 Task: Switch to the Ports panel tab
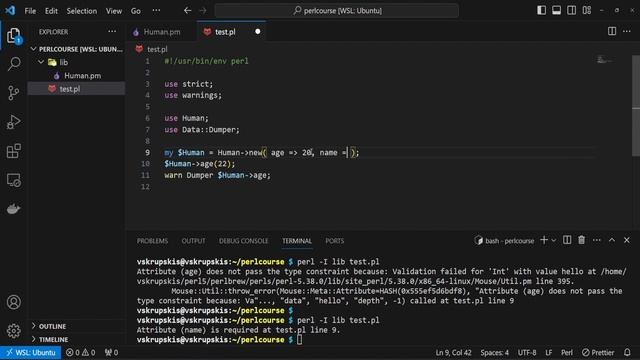coord(335,241)
